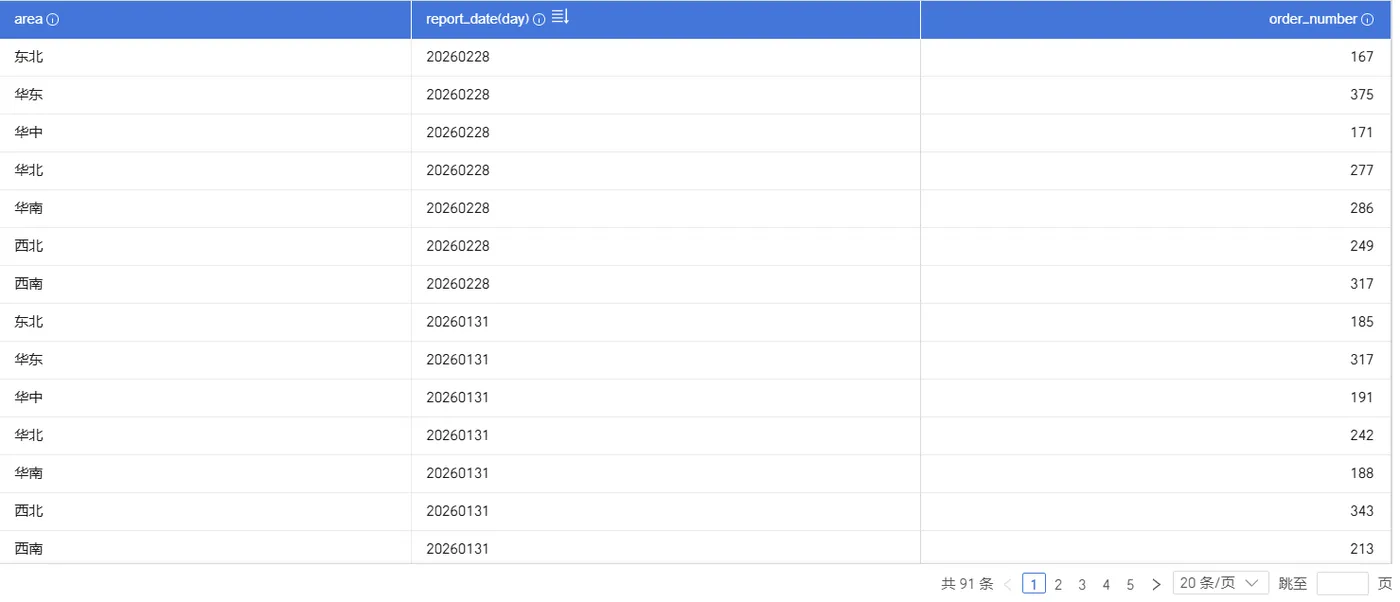The image size is (1400, 602).
Task: Click the 华南 cell dated 20260131
Action: [x=29, y=473]
